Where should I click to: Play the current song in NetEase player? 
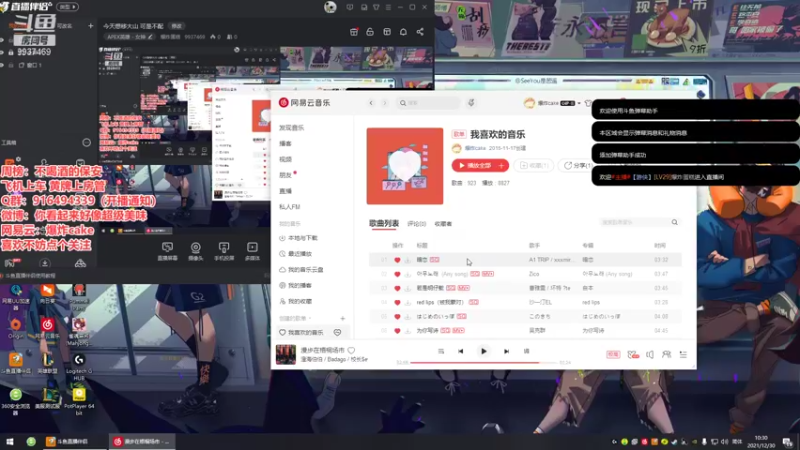483,351
